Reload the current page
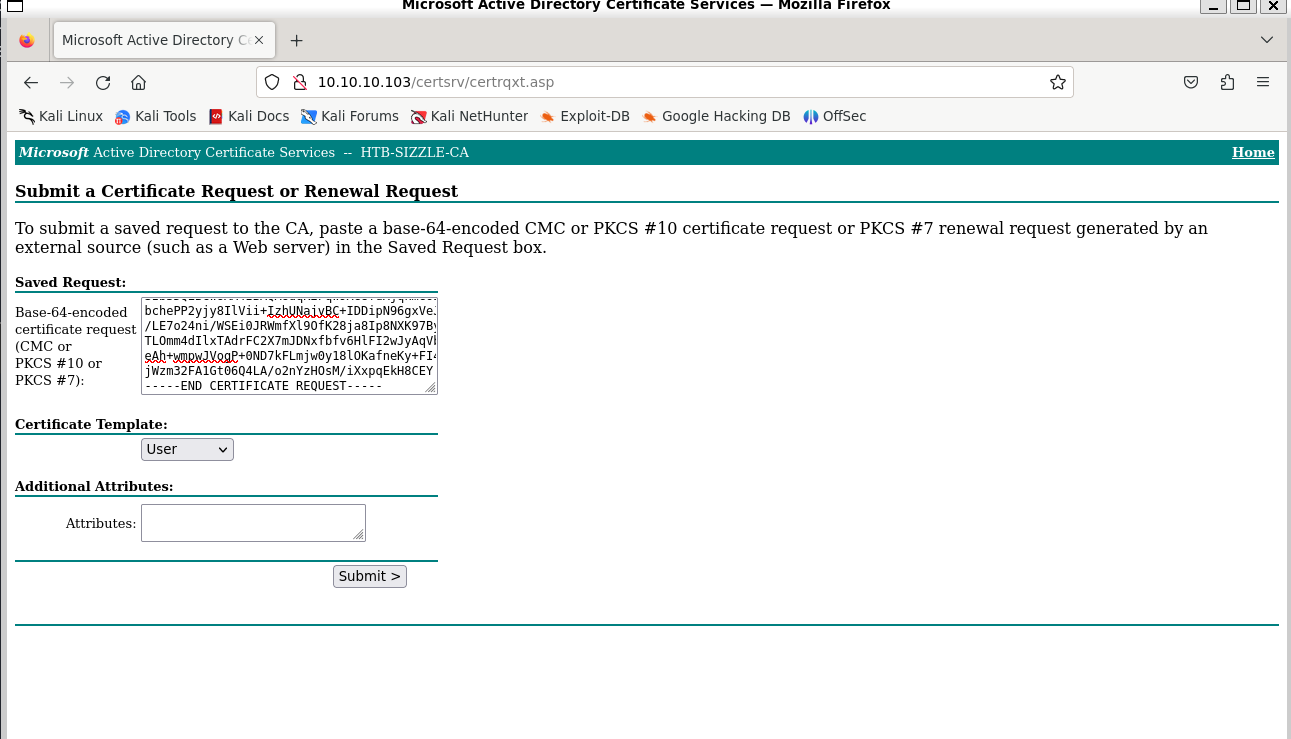This screenshot has height=739, width=1291. point(103,83)
